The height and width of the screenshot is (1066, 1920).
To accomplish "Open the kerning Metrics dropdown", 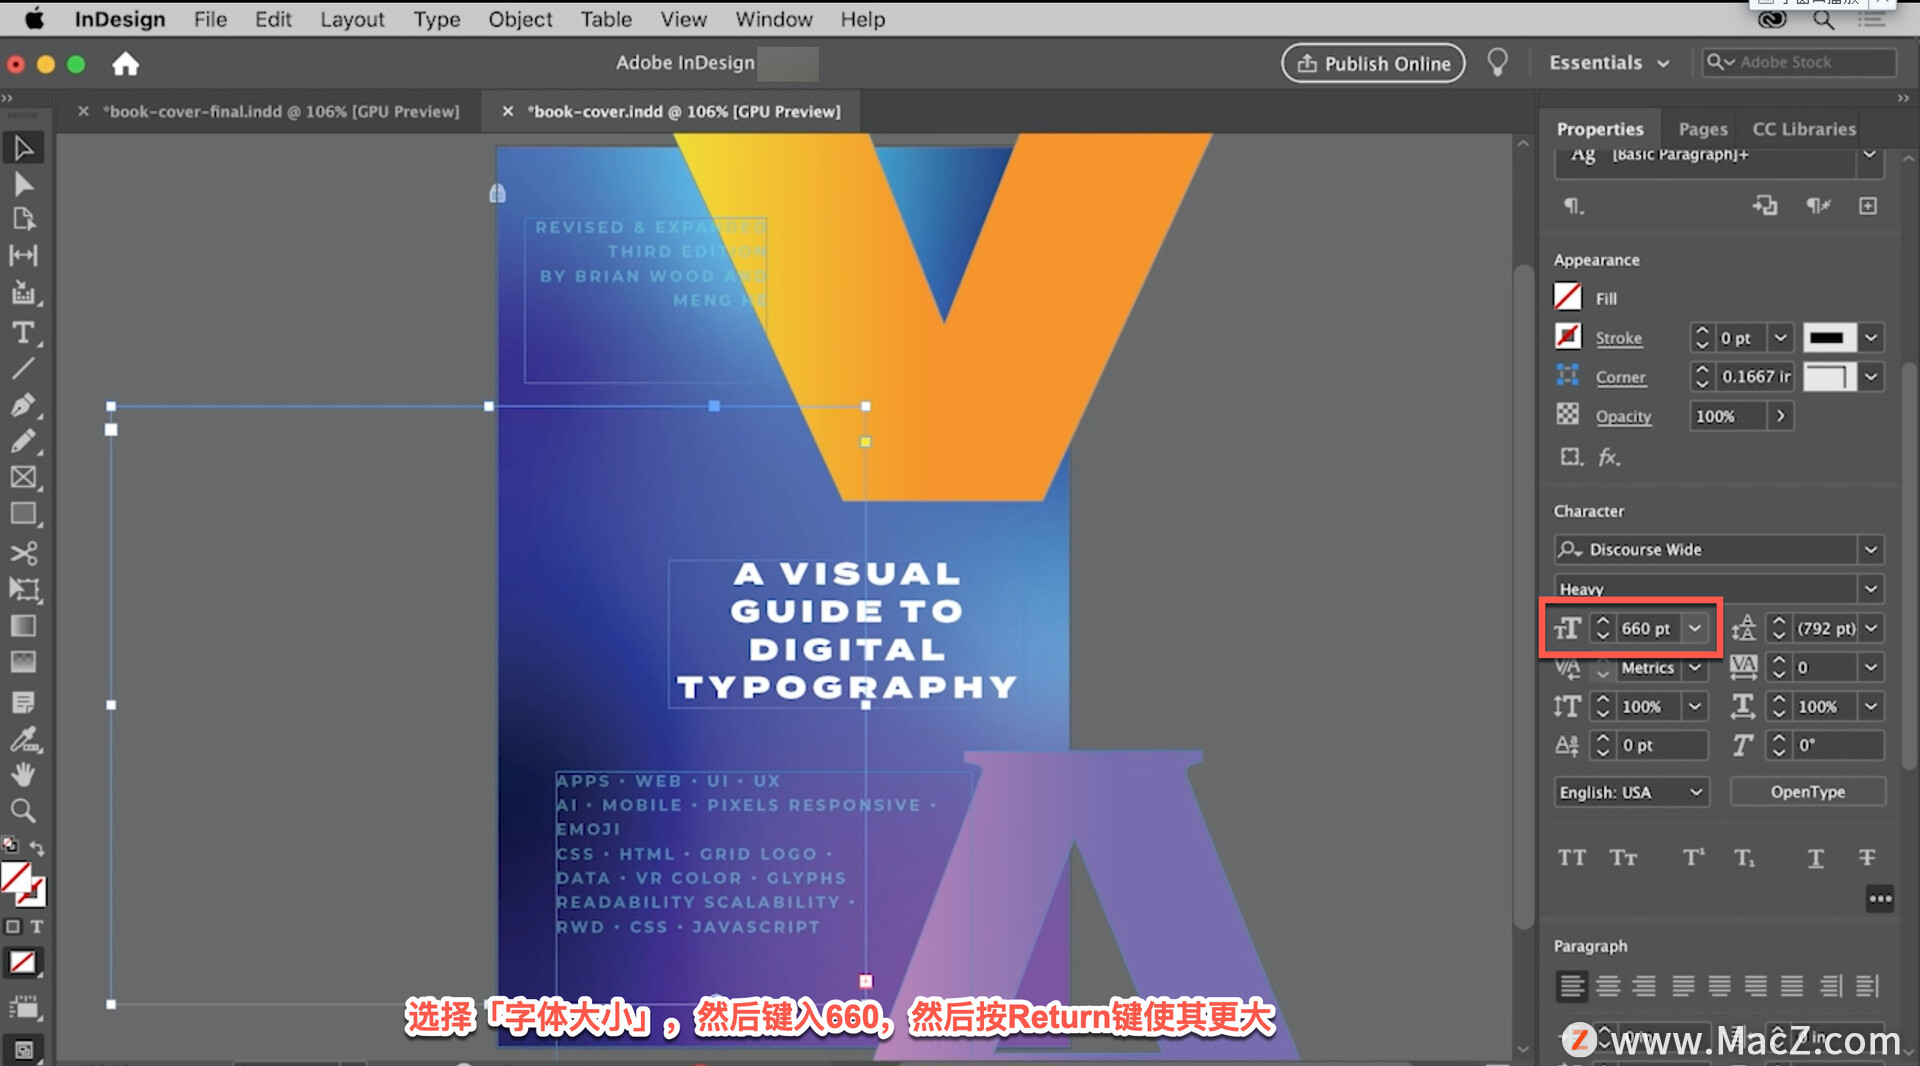I will click(1695, 667).
